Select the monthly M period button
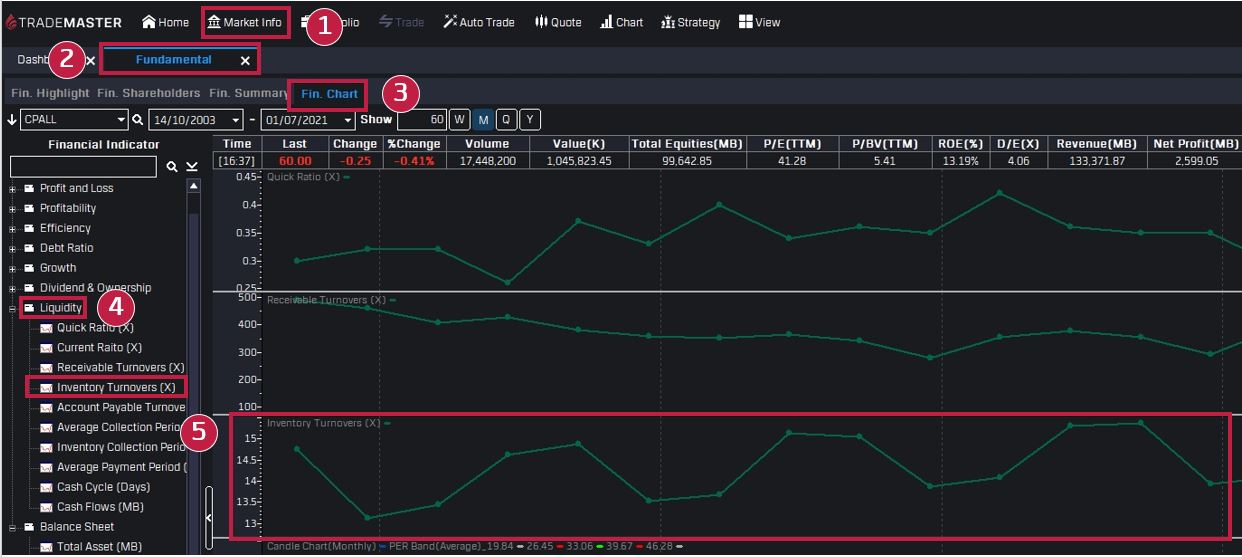The width and height of the screenshot is (1242, 557). coord(483,120)
